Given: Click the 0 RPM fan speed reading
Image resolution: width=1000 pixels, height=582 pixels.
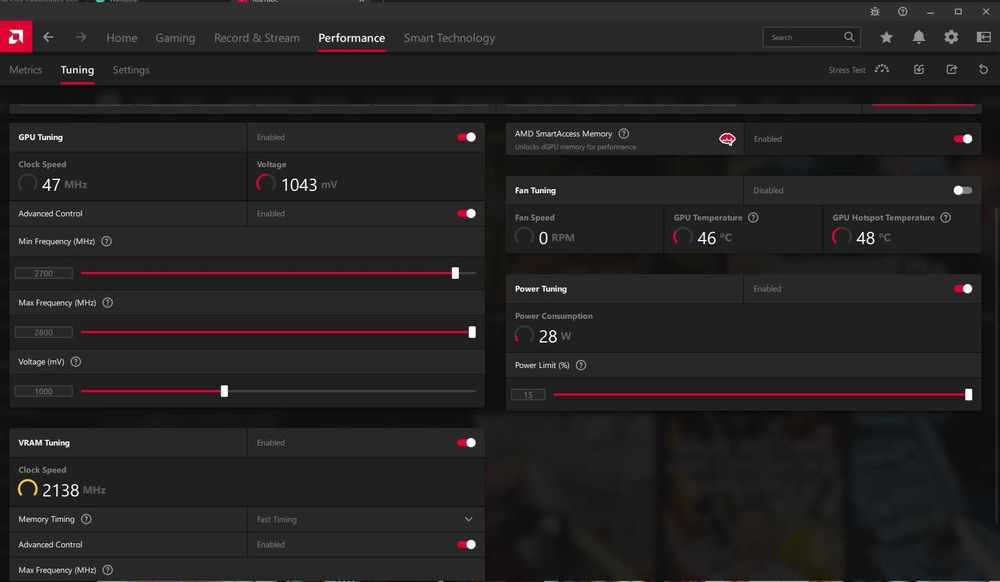Looking at the screenshot, I should click(x=556, y=238).
